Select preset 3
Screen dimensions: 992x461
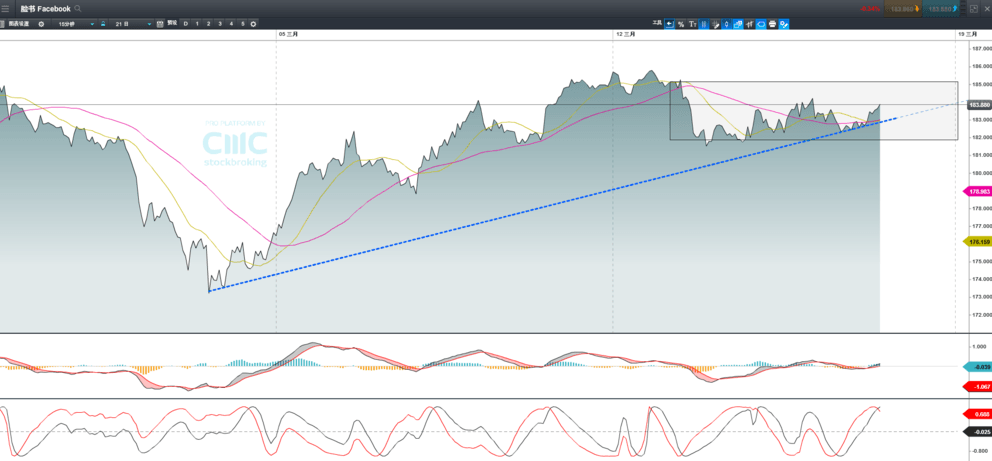[220, 24]
